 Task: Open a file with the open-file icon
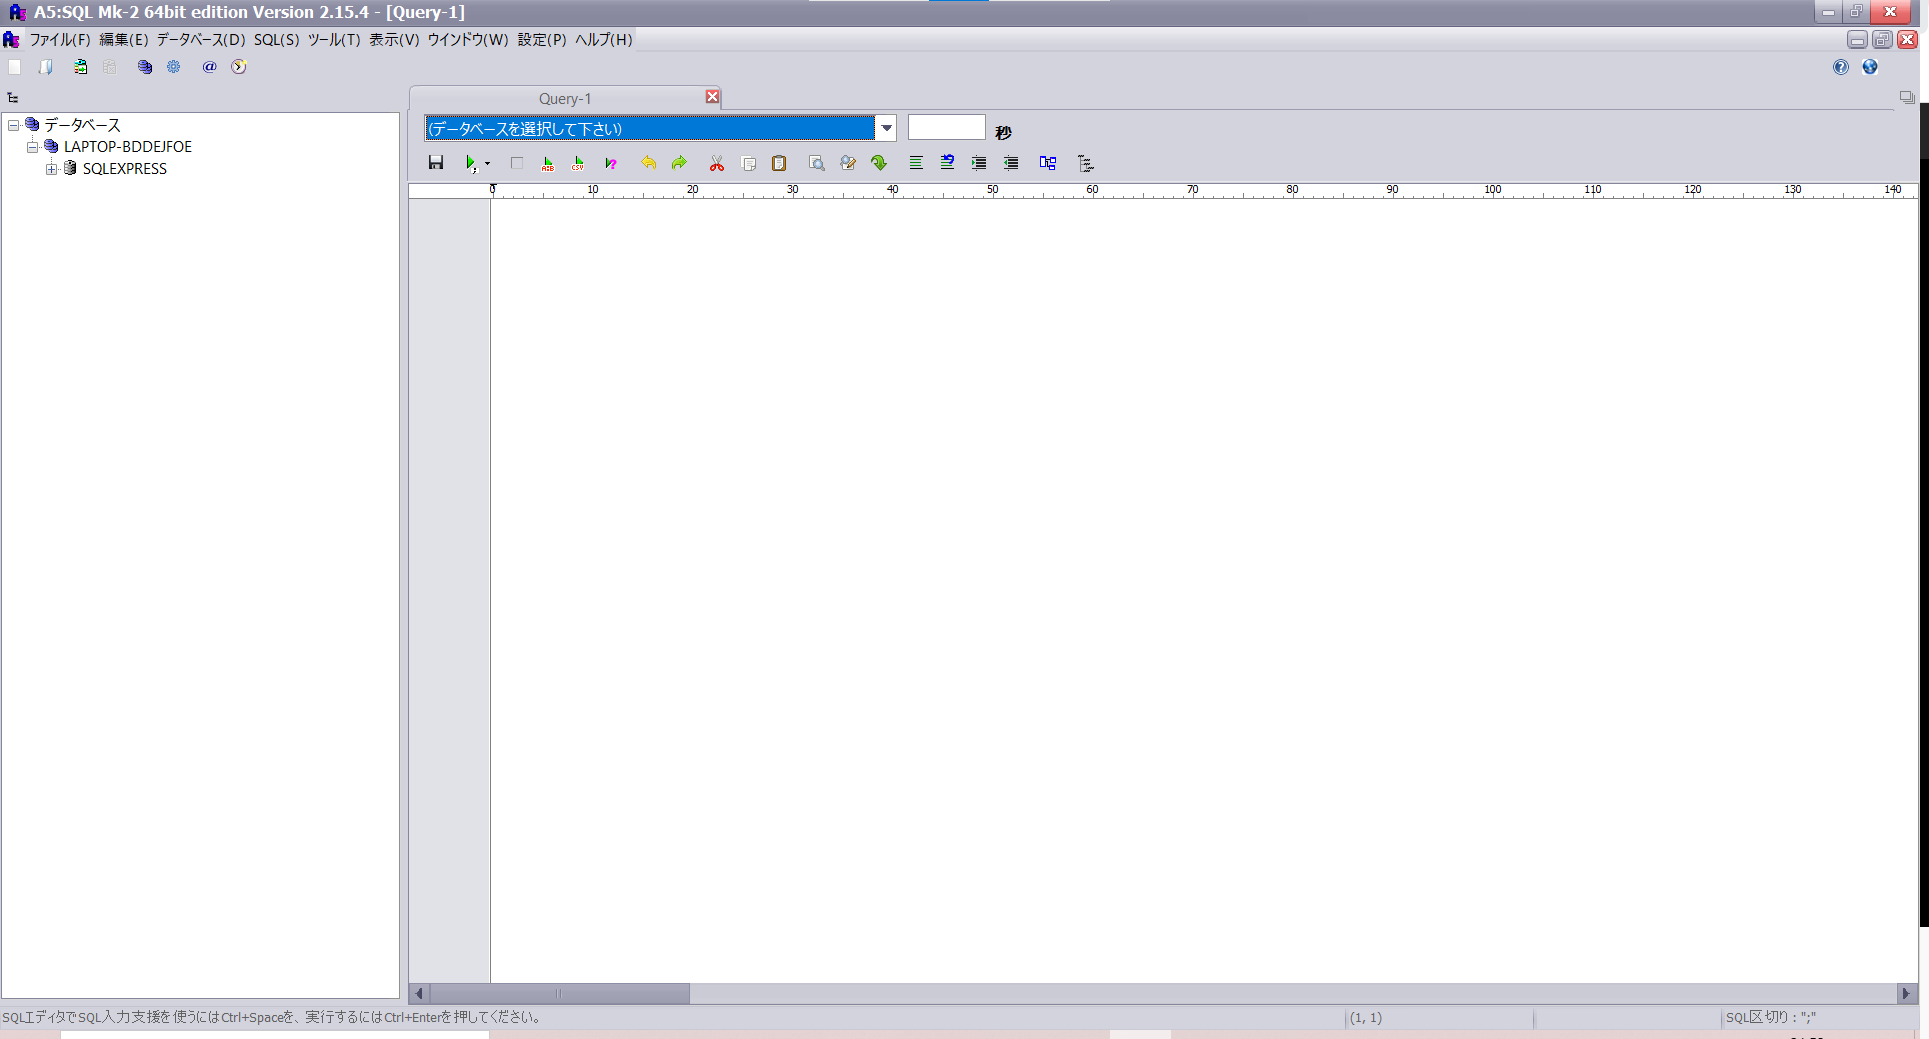[x=46, y=67]
